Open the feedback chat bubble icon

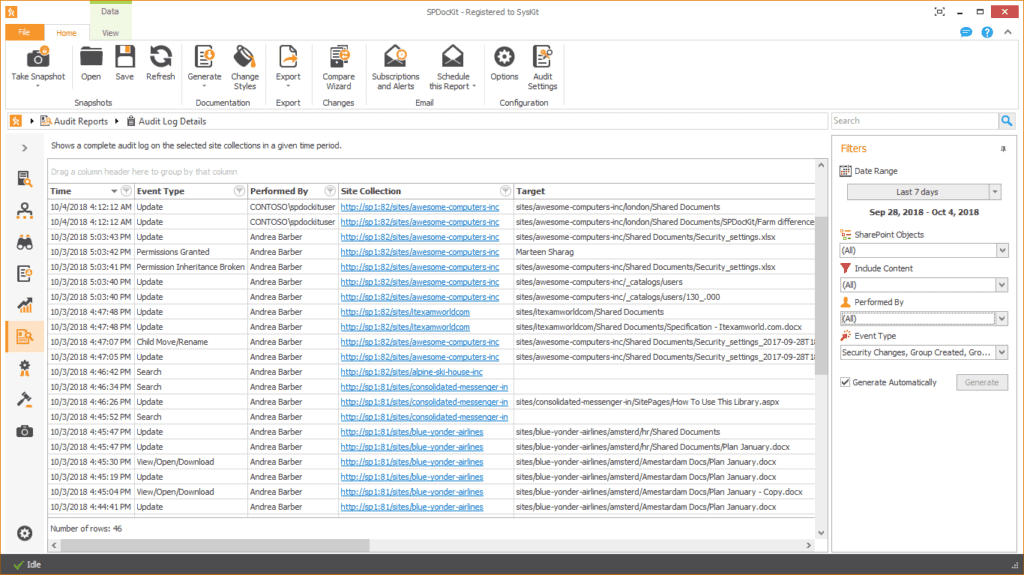point(966,32)
